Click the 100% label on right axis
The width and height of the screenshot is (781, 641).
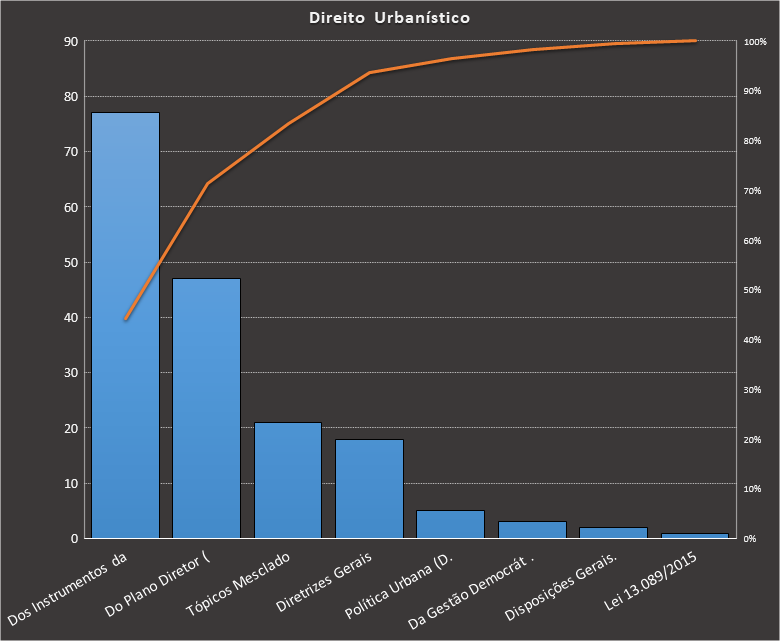(x=755, y=42)
